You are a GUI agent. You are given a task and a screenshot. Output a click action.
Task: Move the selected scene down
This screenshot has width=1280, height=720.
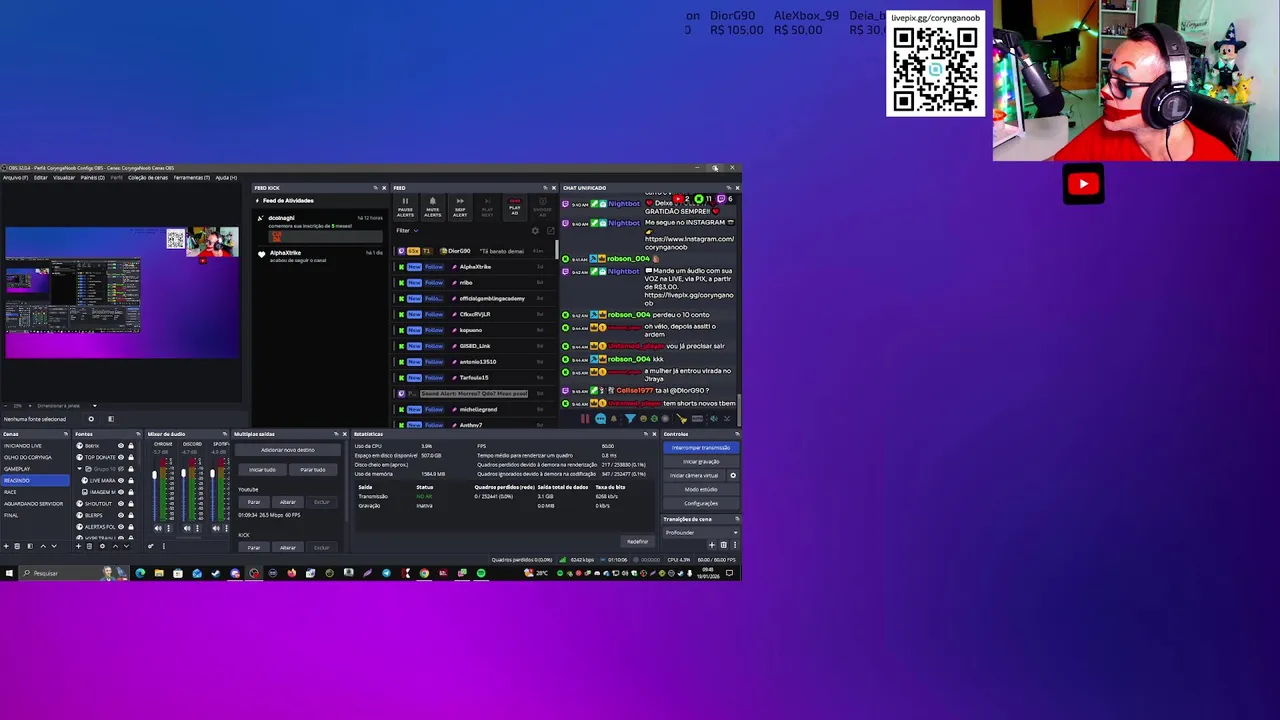pyautogui.click(x=54, y=546)
